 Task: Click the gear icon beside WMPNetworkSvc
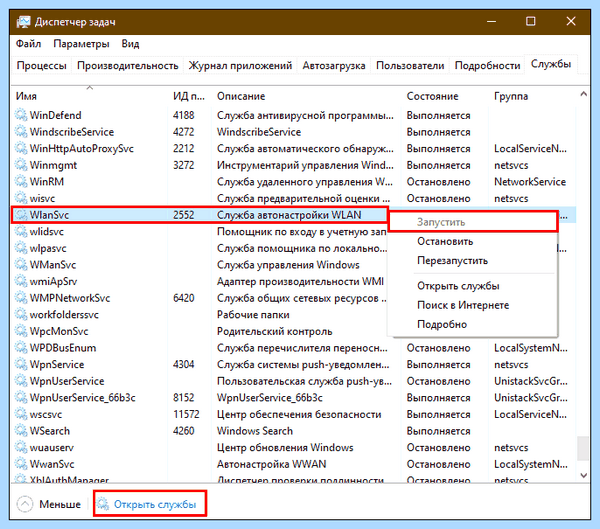point(21,298)
